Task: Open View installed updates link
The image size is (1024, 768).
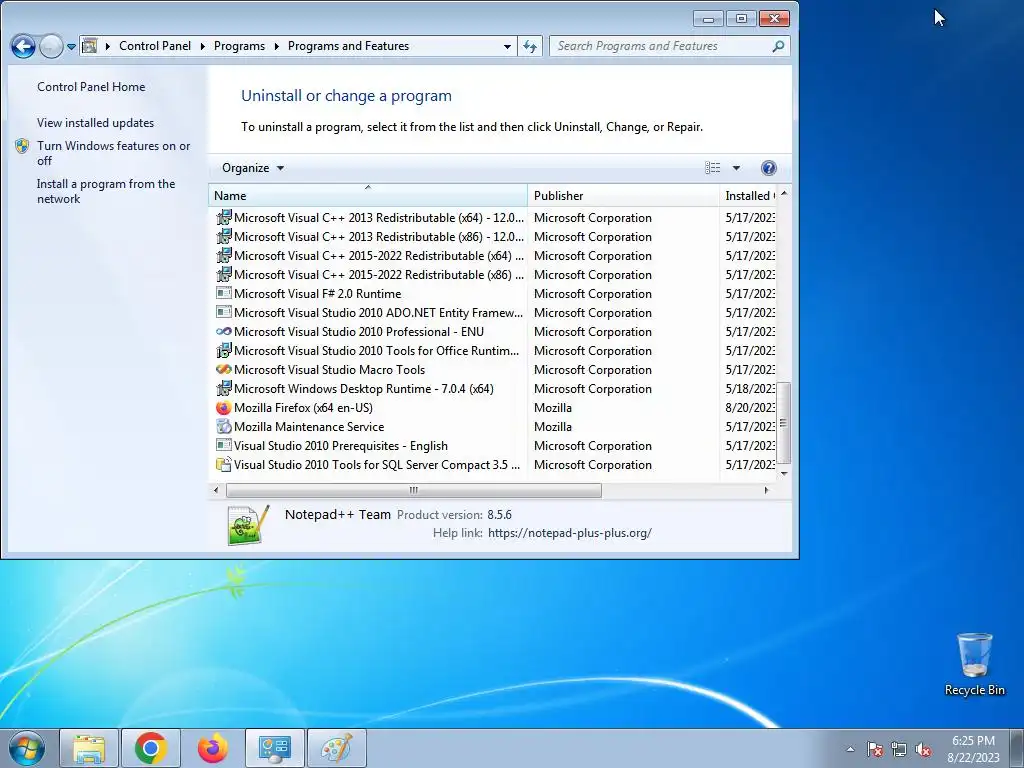Action: (x=95, y=123)
